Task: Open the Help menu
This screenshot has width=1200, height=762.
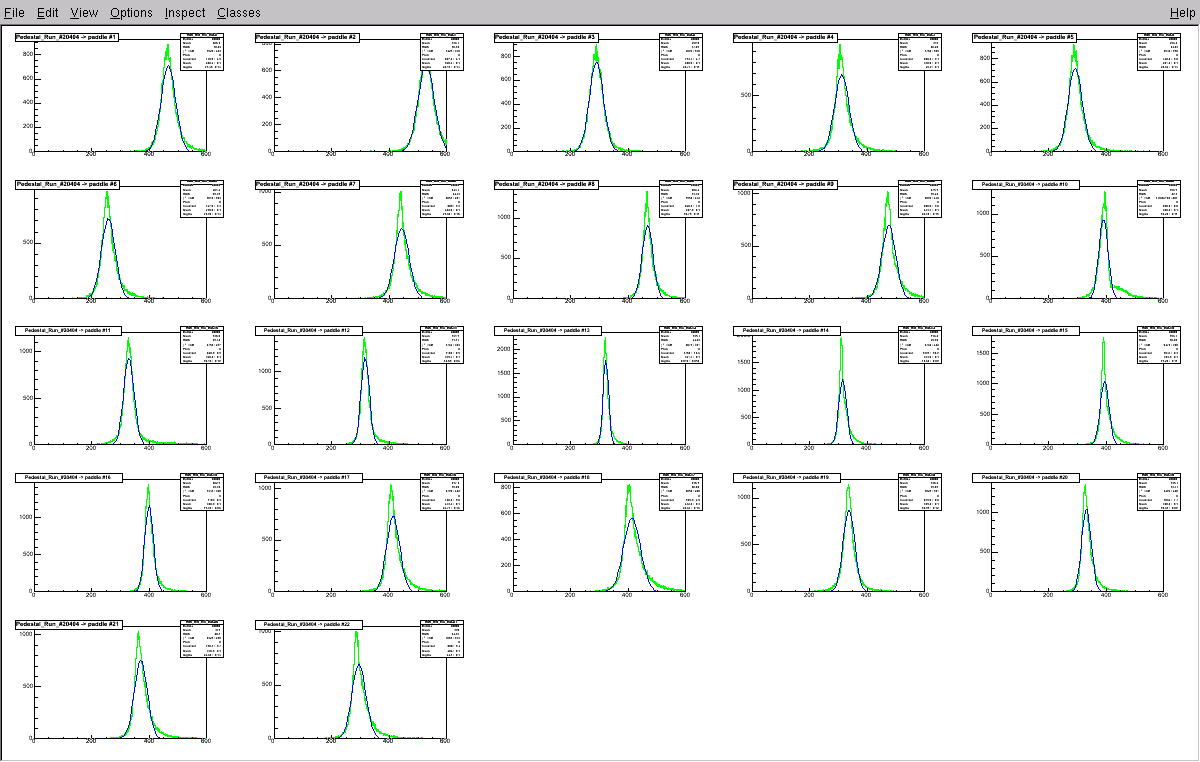Action: 1181,12
